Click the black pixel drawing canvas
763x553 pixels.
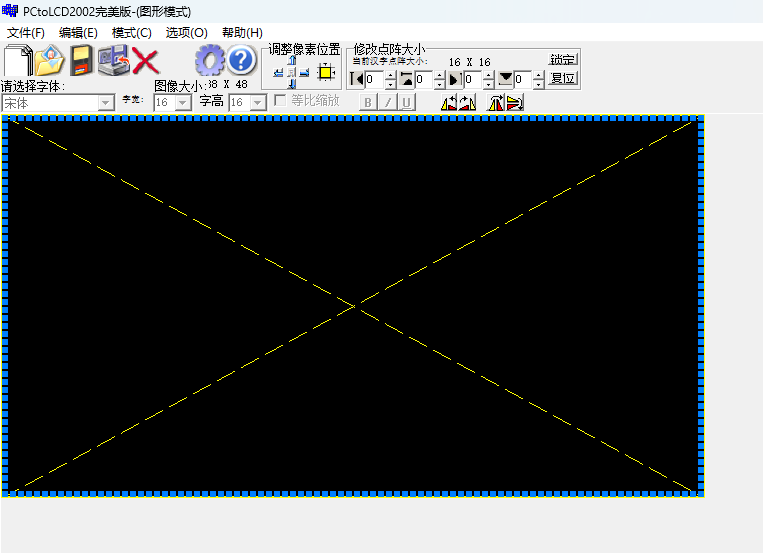click(353, 306)
